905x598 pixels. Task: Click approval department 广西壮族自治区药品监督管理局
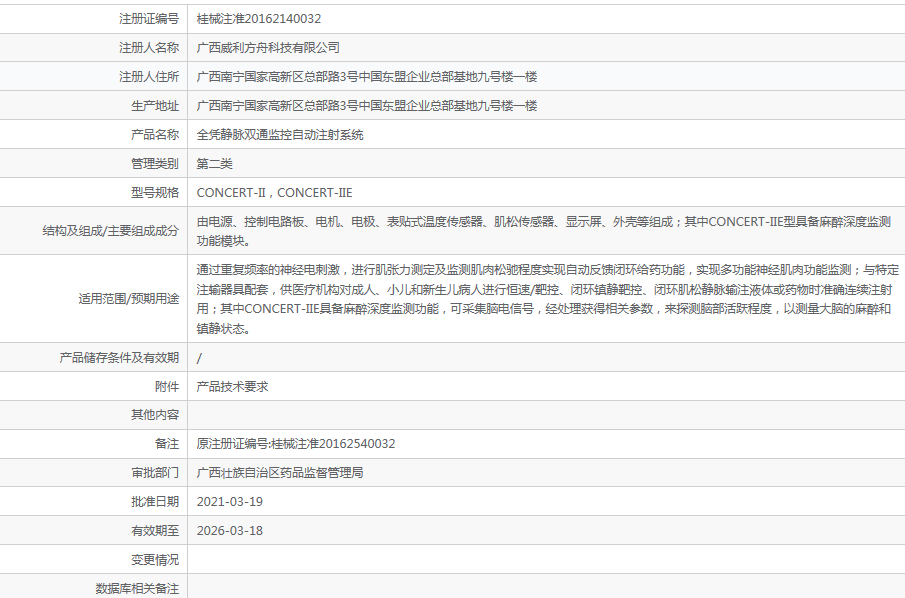(279, 473)
